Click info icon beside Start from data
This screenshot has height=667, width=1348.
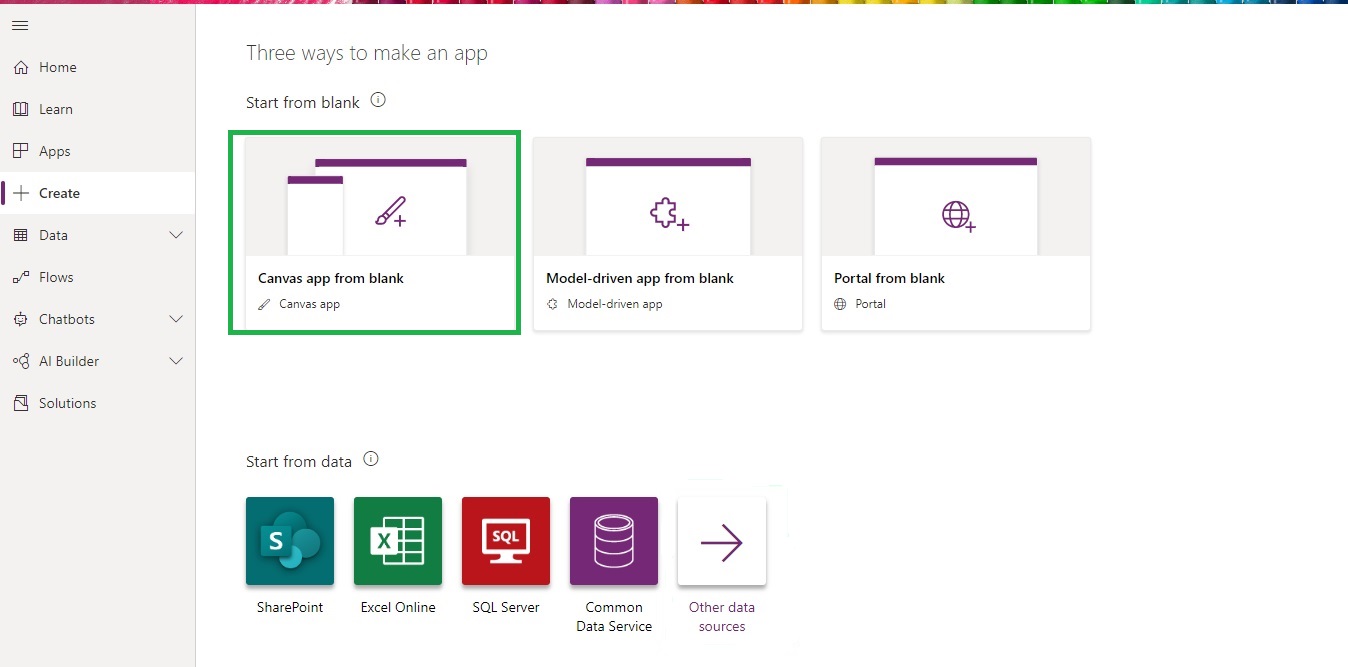[x=371, y=460]
